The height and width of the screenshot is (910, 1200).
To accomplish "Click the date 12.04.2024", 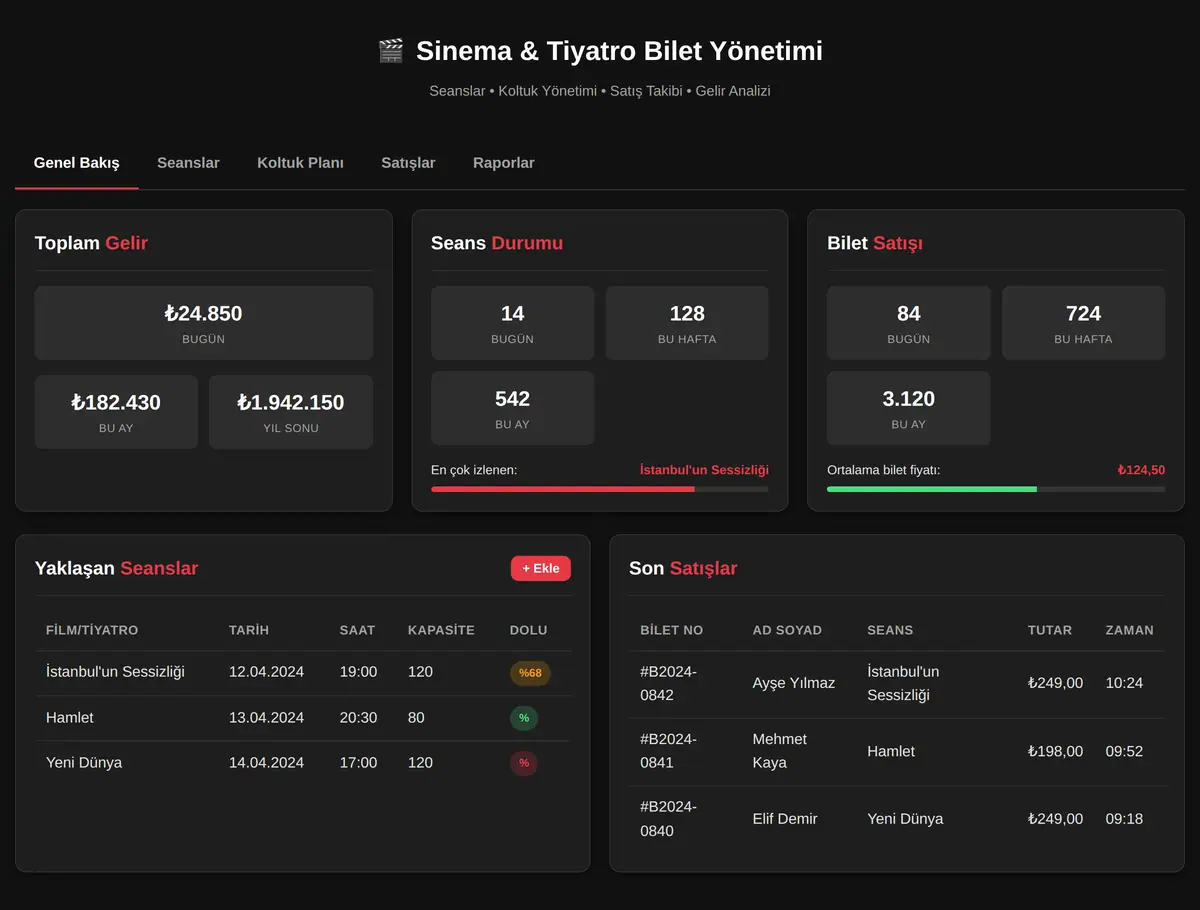I will tap(266, 672).
